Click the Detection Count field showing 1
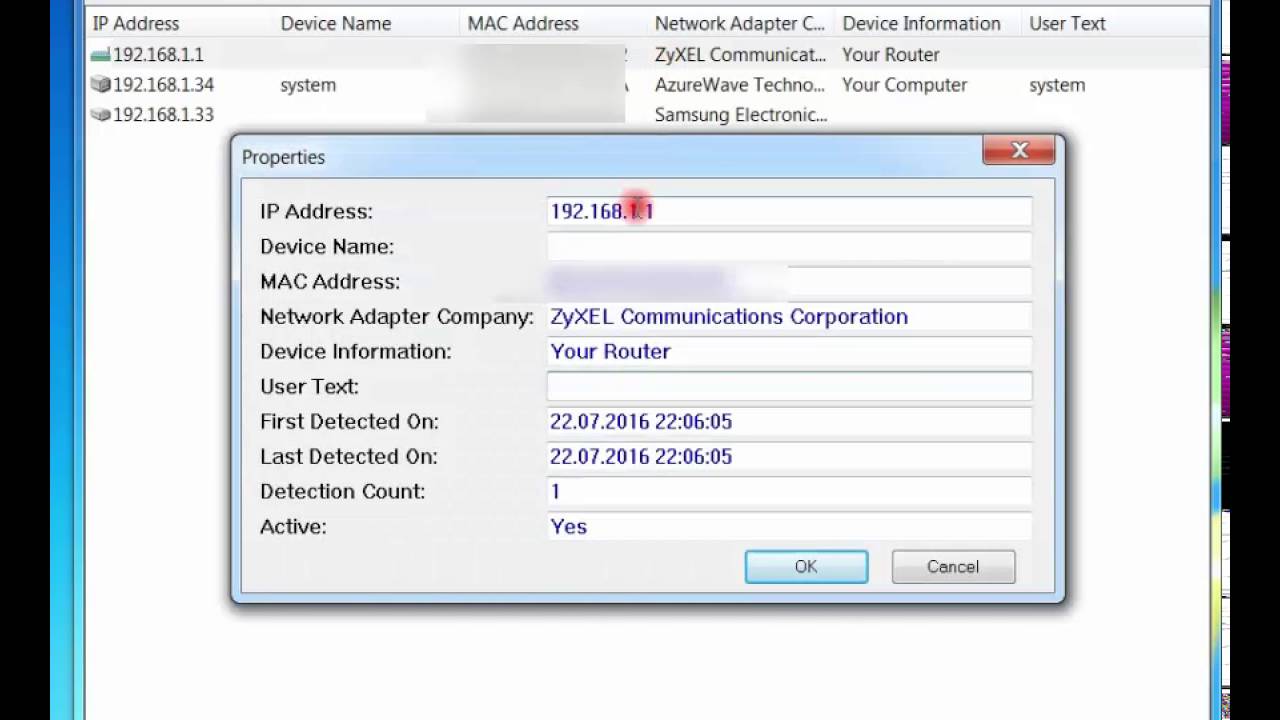The height and width of the screenshot is (720, 1280). pos(789,491)
